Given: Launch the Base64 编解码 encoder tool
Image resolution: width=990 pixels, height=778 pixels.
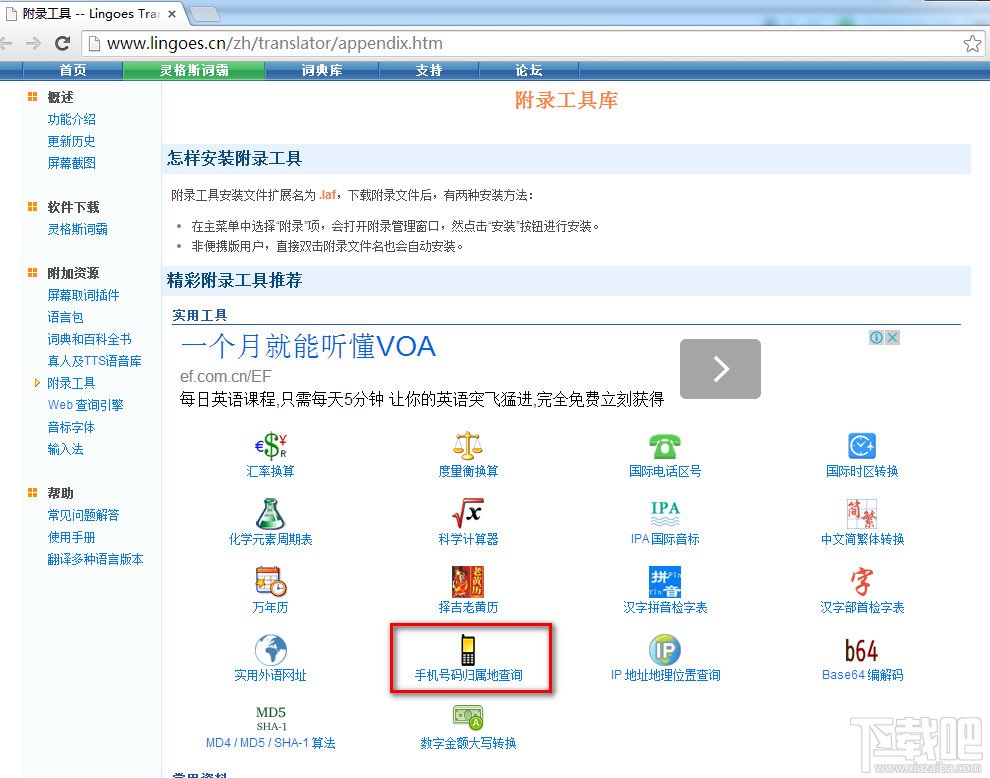Looking at the screenshot, I should [861, 657].
